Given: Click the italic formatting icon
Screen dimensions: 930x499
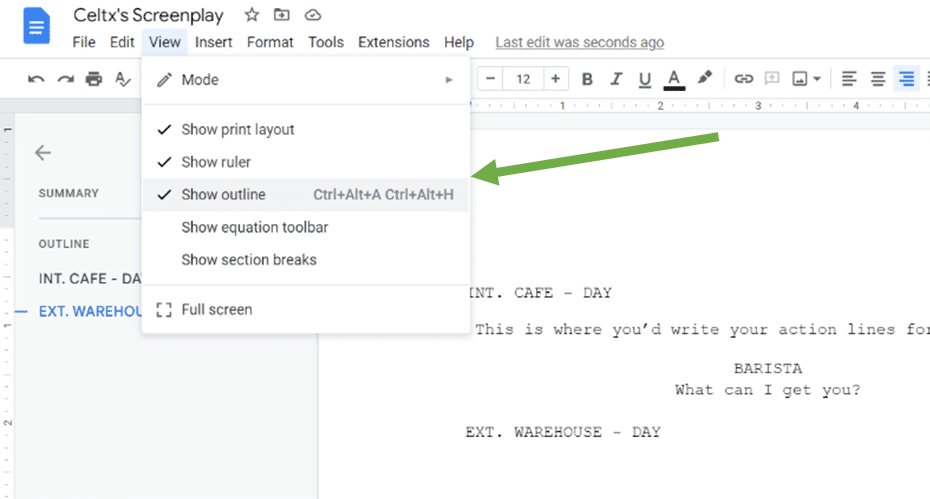Looking at the screenshot, I should (x=616, y=79).
